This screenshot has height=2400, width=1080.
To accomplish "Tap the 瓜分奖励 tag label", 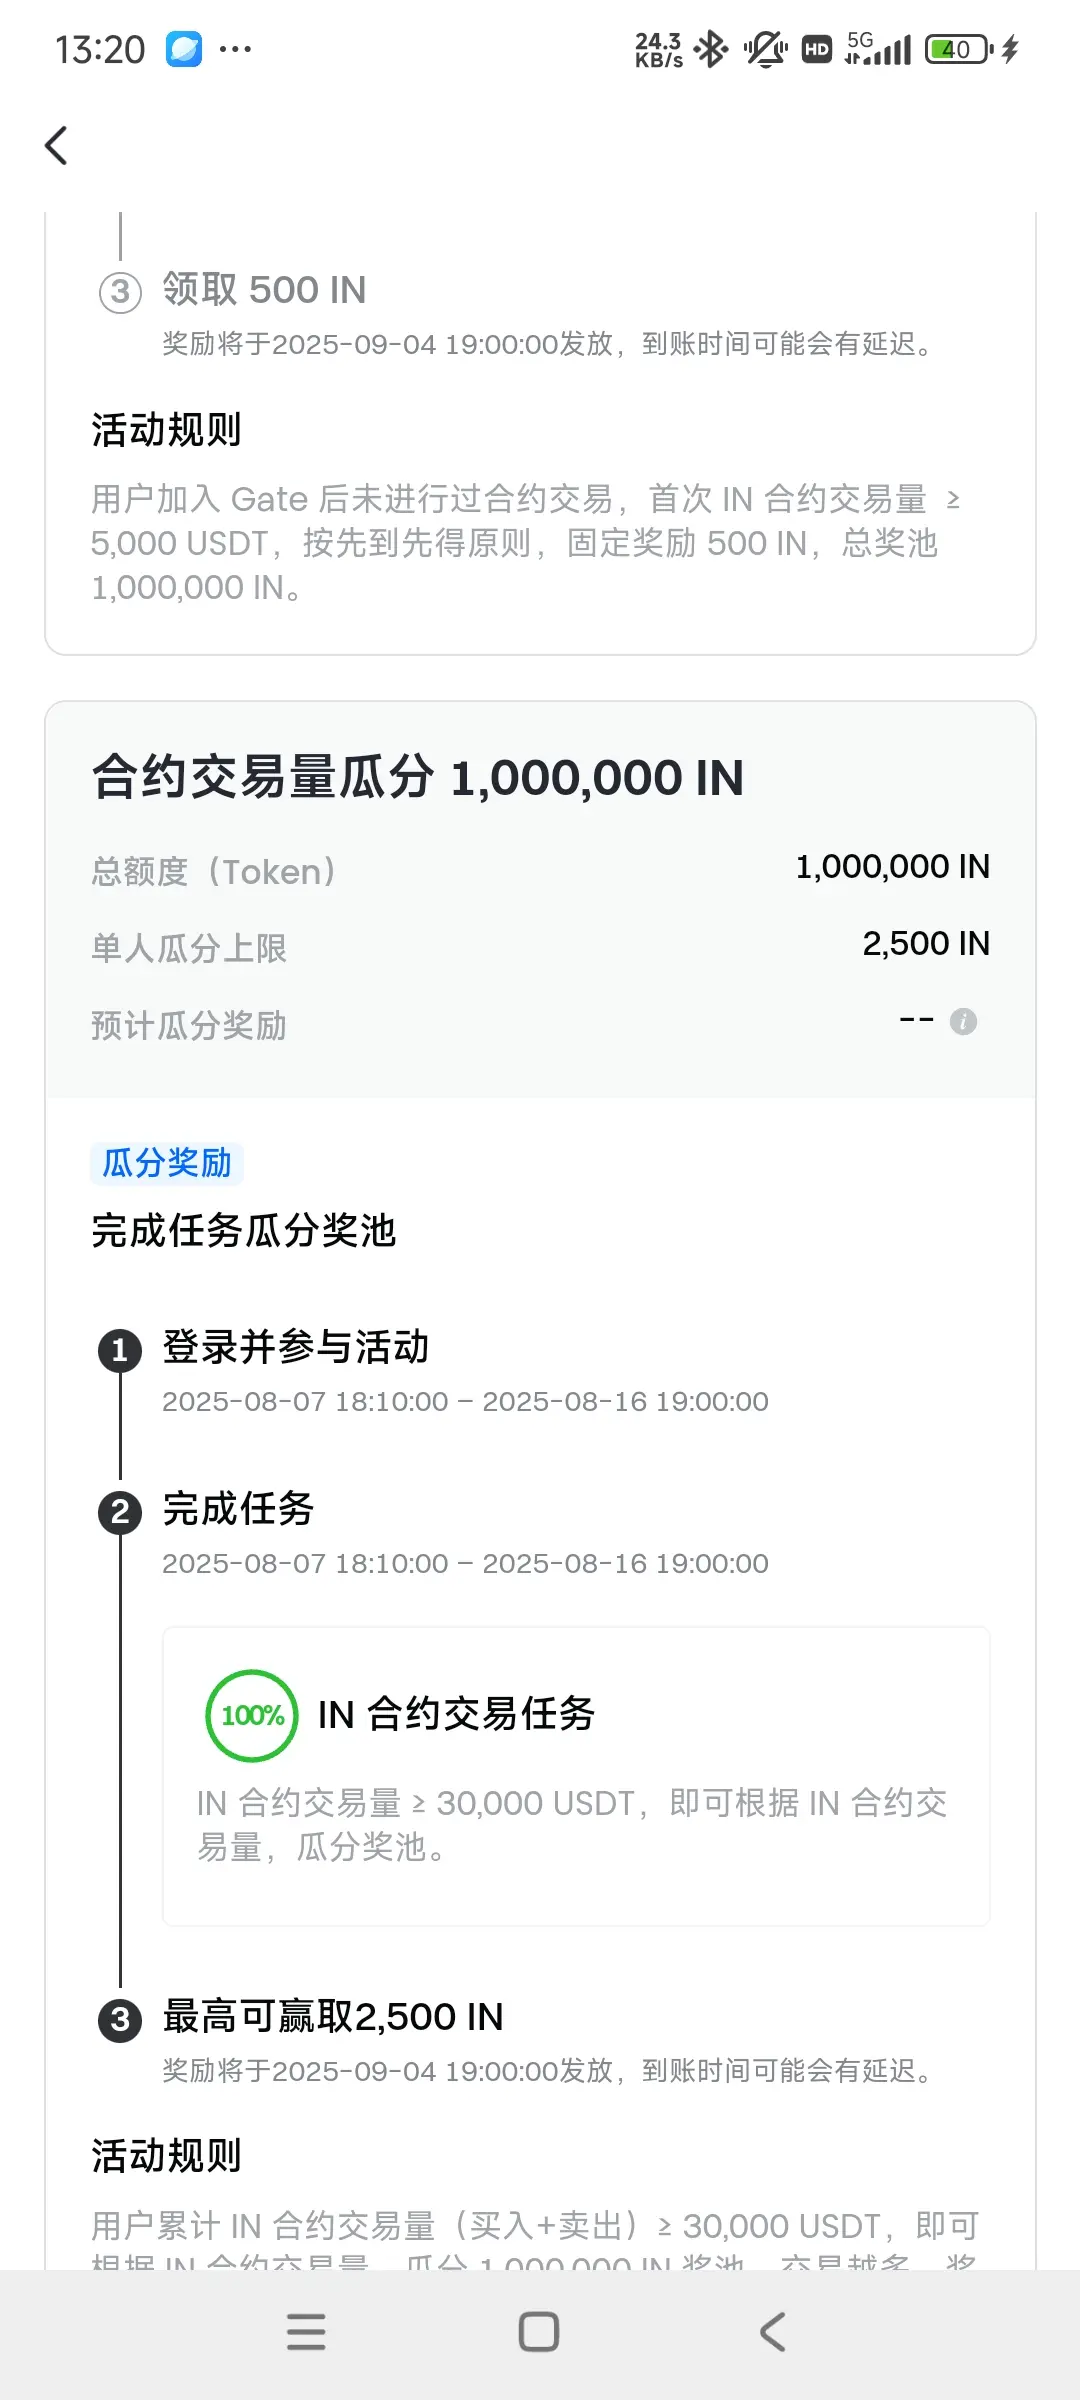I will click(167, 1163).
